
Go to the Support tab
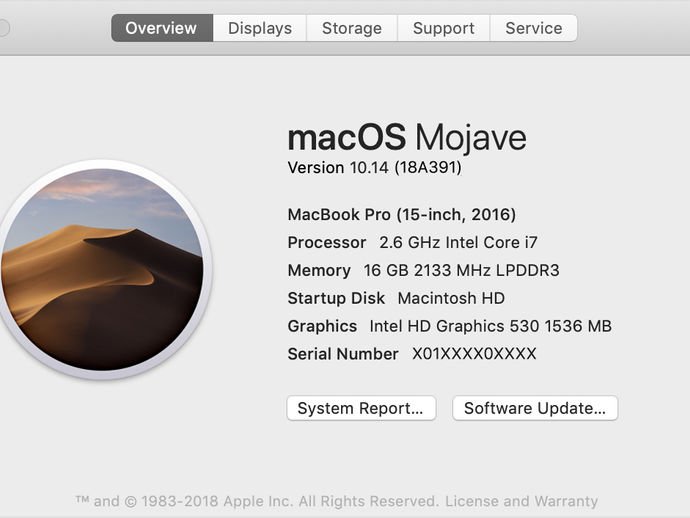click(444, 28)
